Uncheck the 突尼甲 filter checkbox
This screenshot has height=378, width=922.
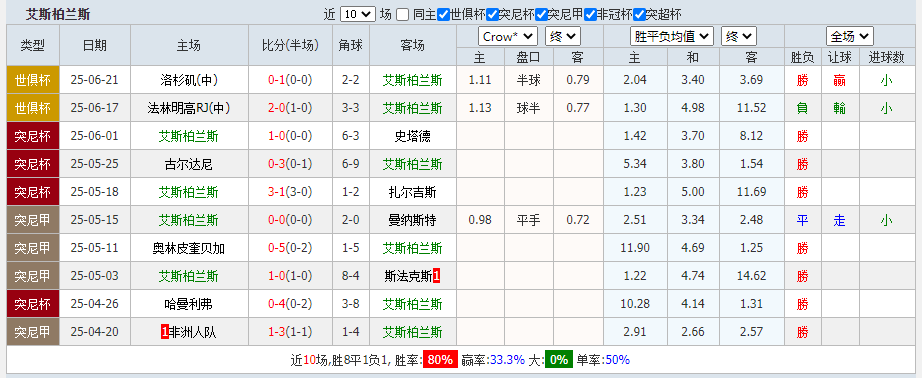pyautogui.click(x=542, y=15)
